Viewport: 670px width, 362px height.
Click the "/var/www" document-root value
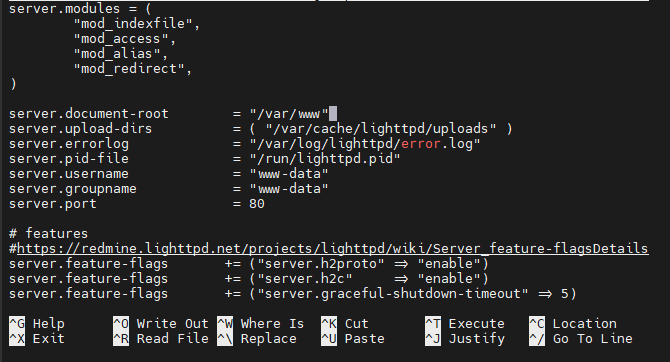[x=289, y=114]
